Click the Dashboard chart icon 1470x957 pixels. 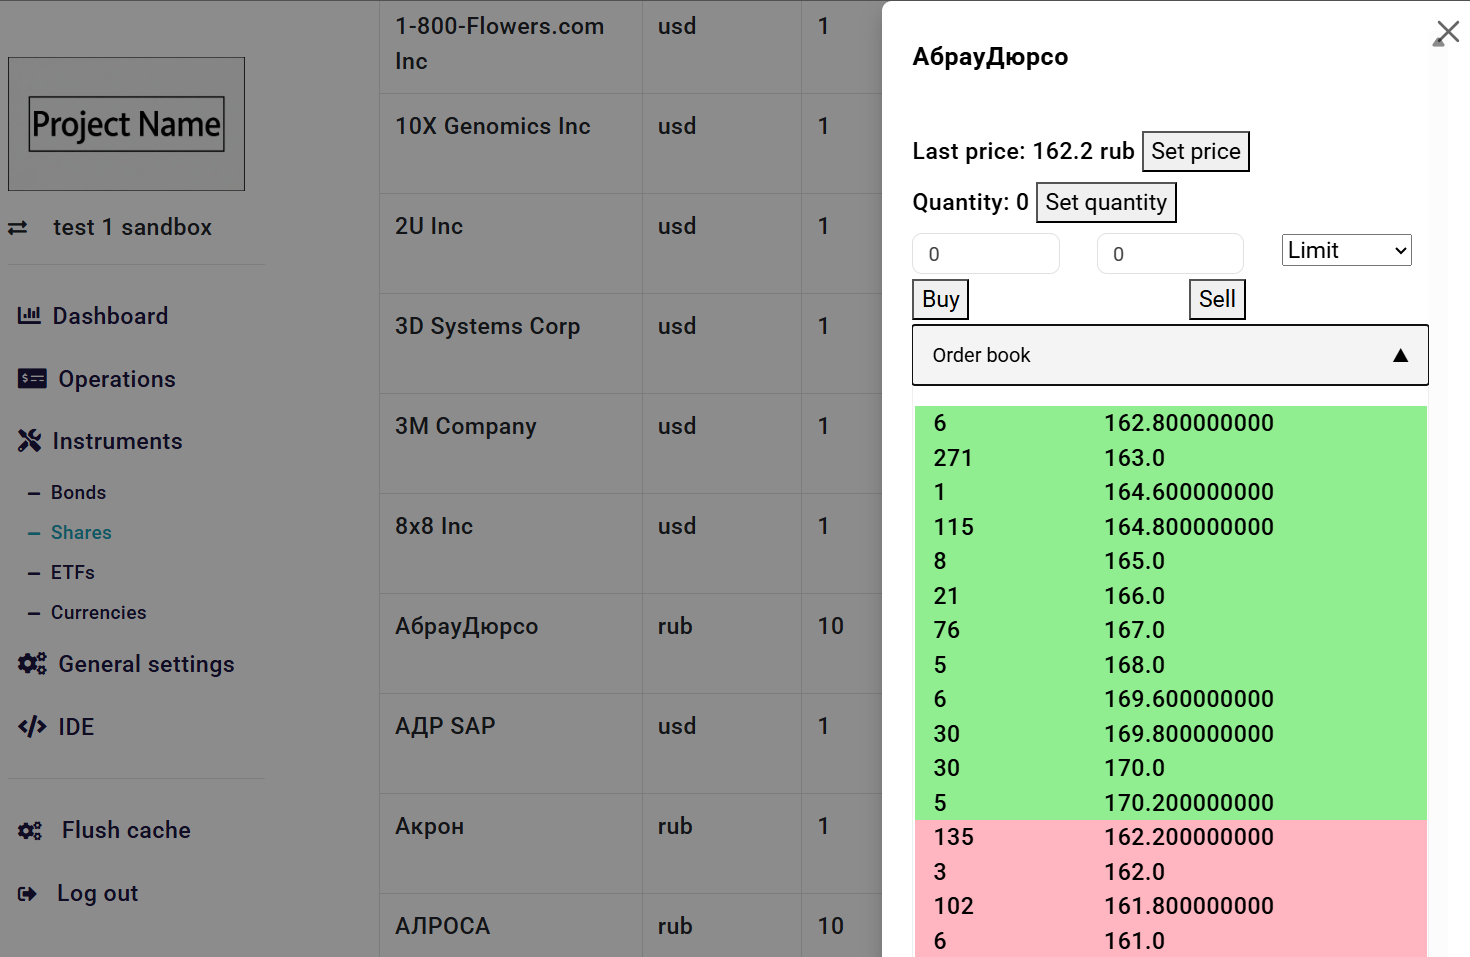coord(29,316)
